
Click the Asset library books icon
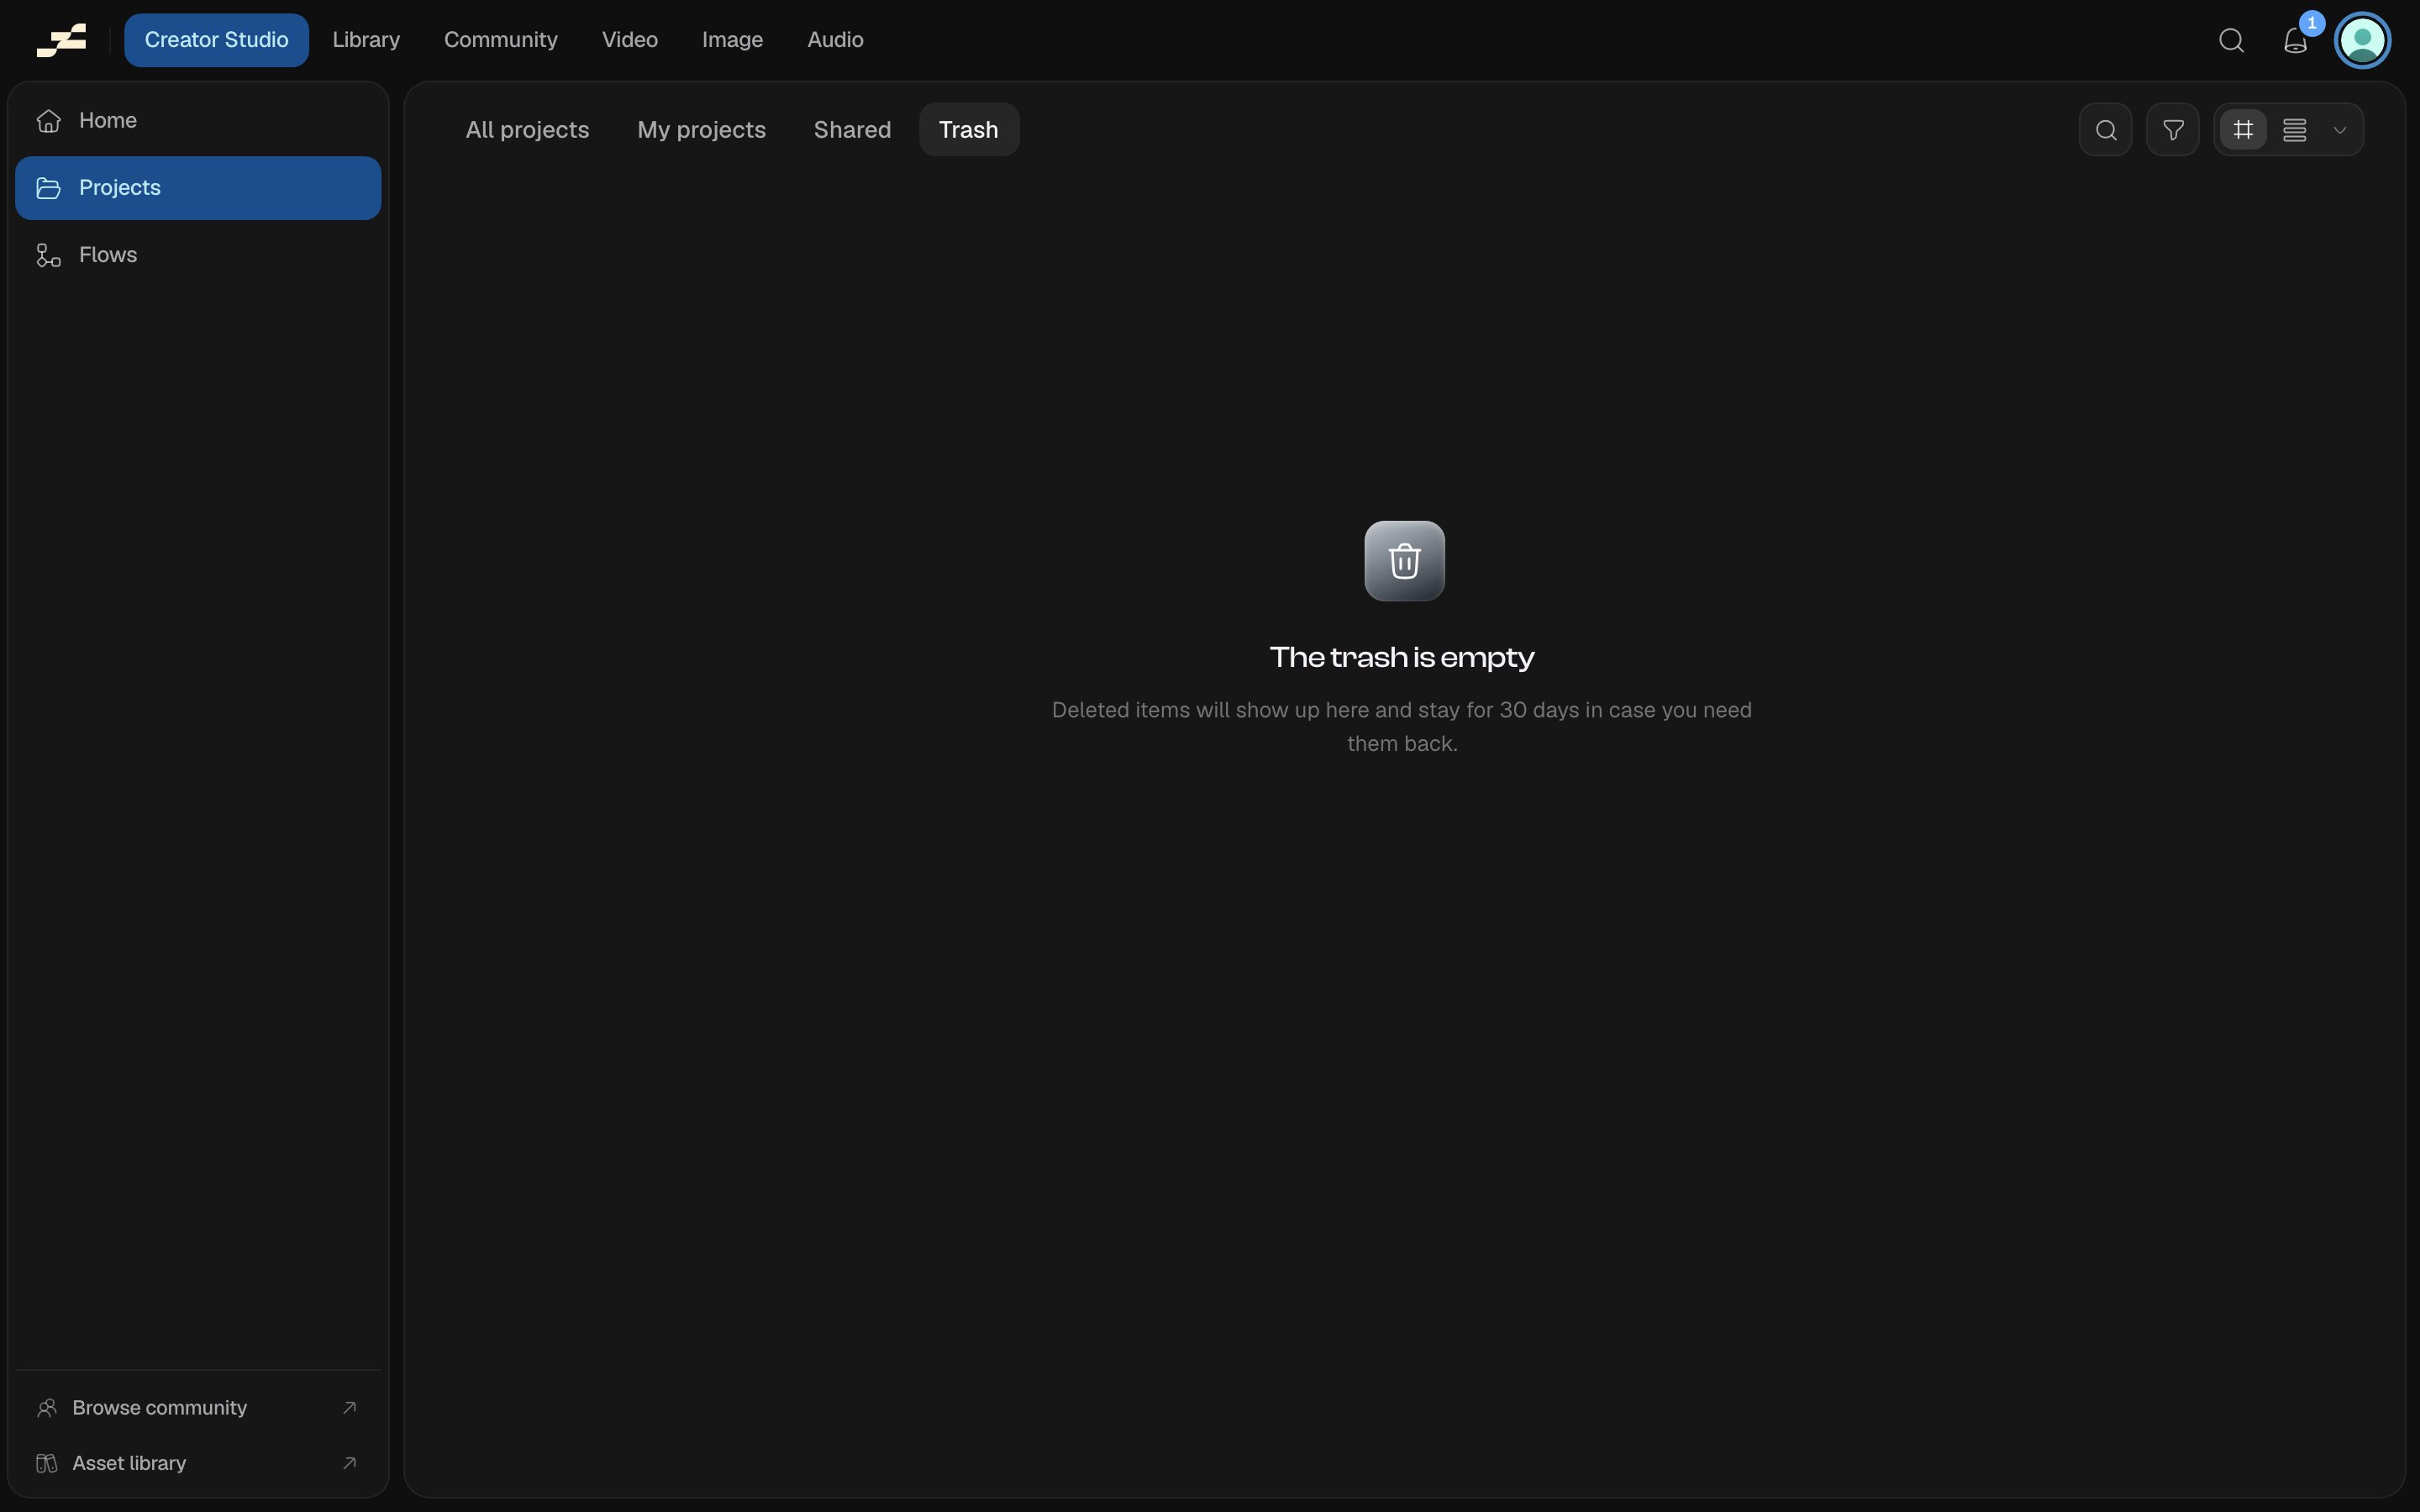[x=47, y=1463]
